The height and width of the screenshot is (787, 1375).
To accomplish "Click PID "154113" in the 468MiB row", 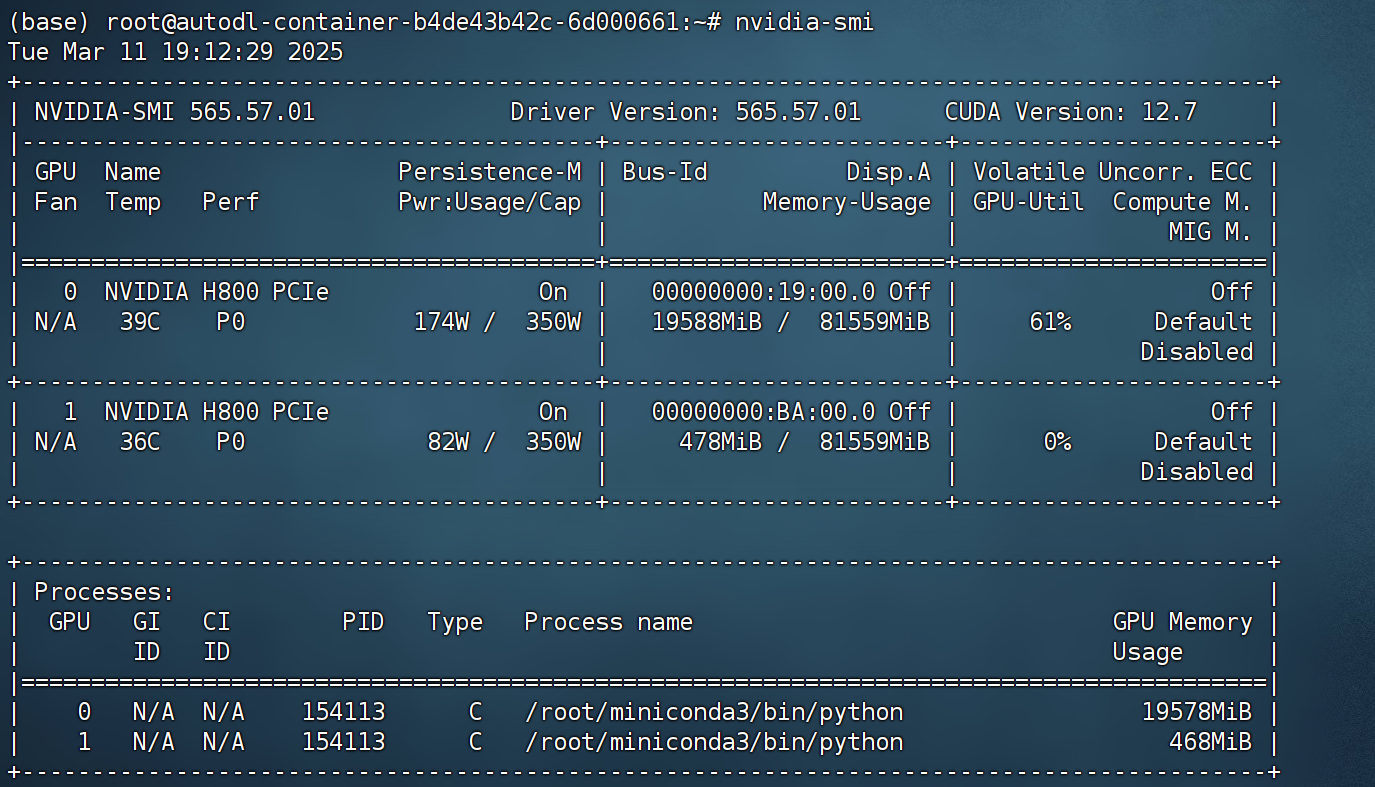I will click(343, 742).
